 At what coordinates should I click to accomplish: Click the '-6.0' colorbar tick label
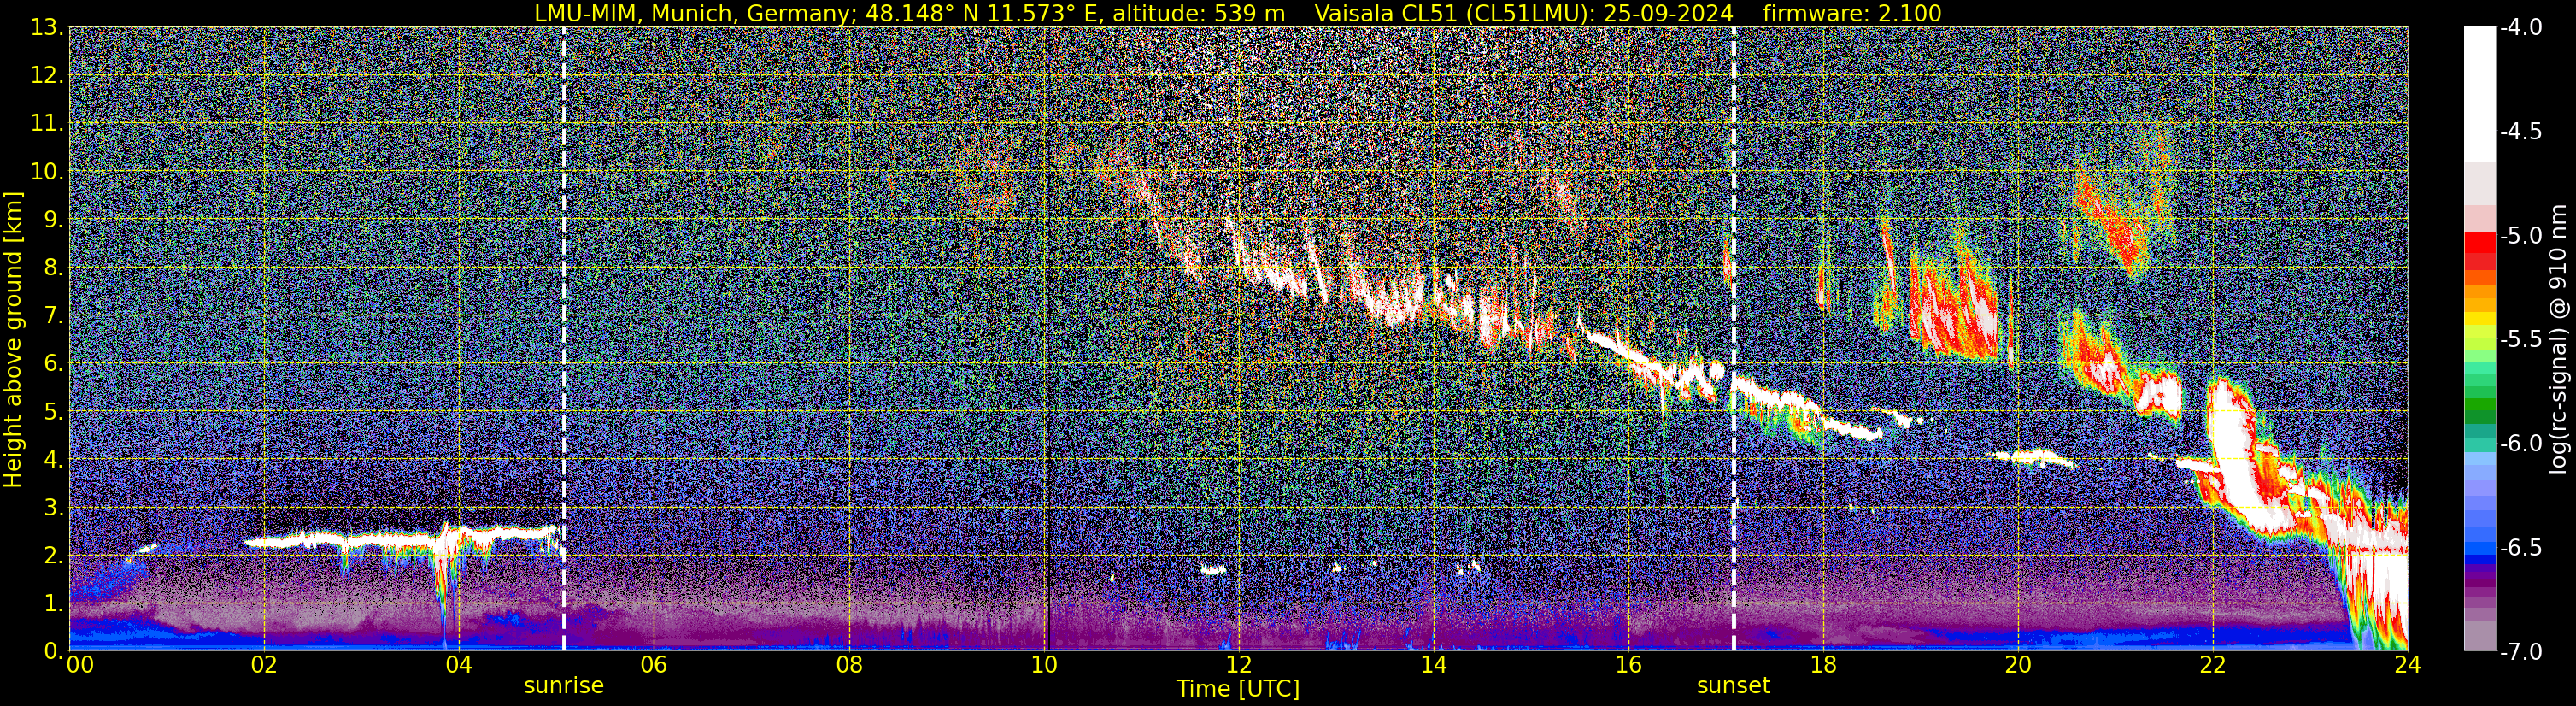(x=2521, y=444)
